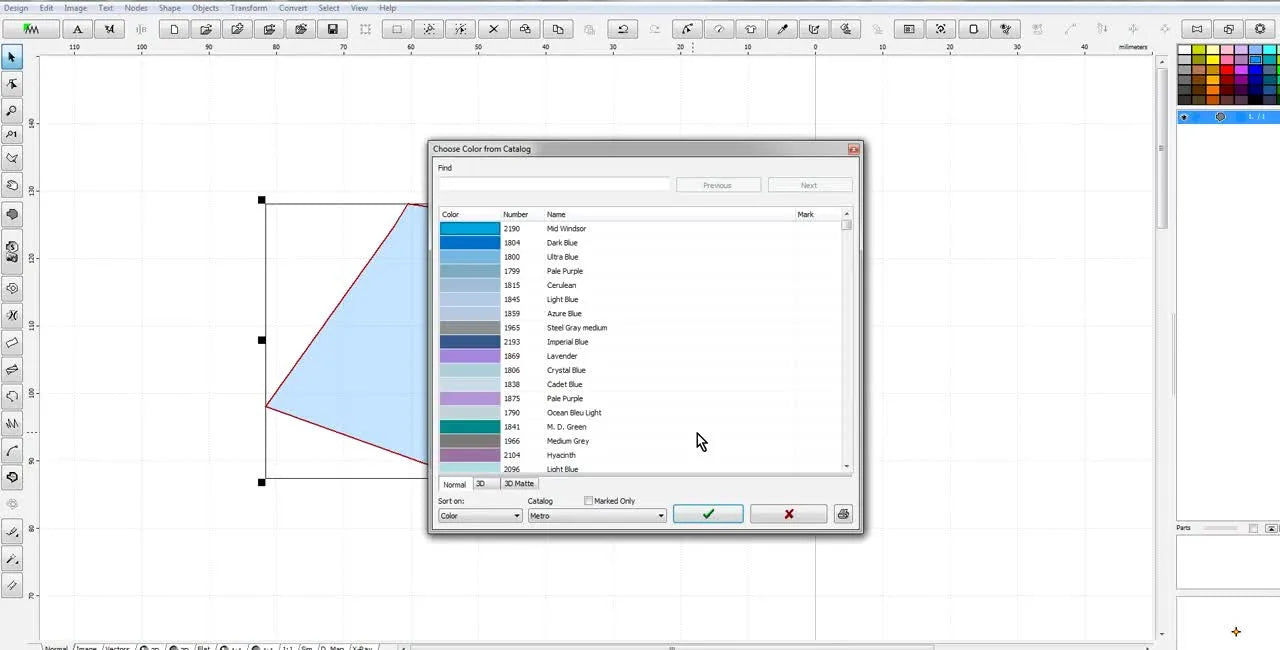Print the color catalog via the printer icon

coord(843,514)
